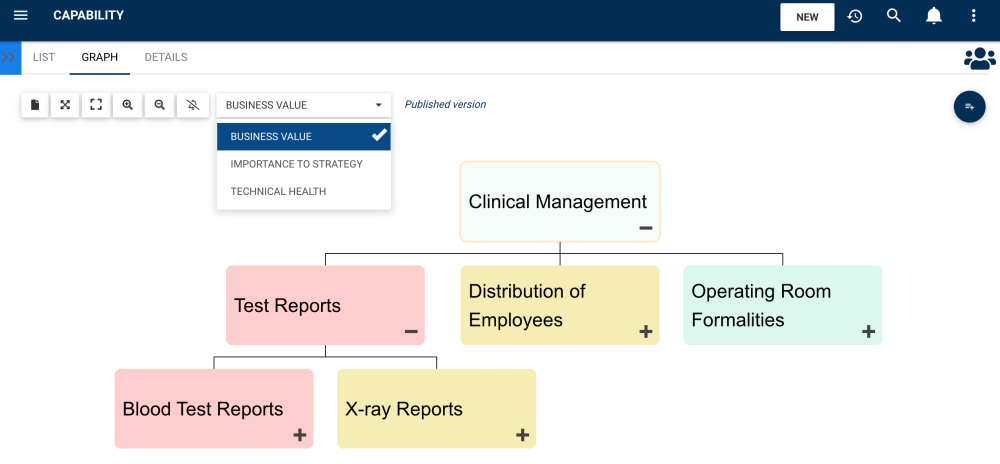Switch to the Details tab
Viewport: 1000px width, 464px height.
pyautogui.click(x=166, y=58)
